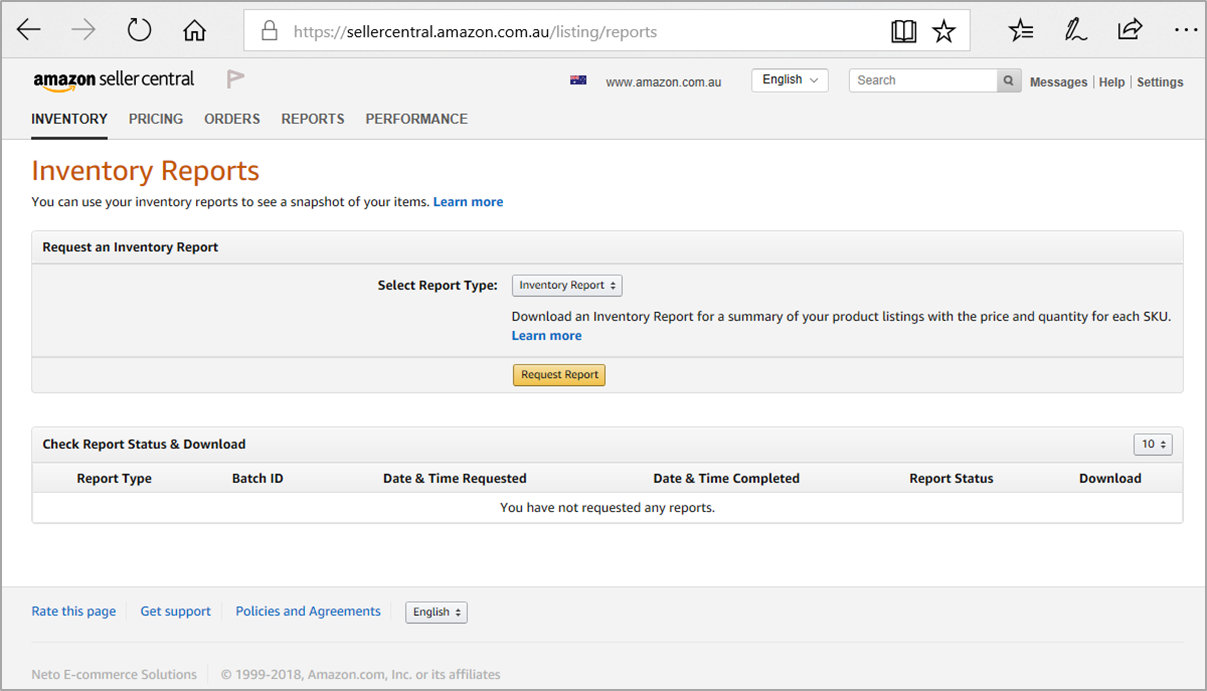Click the browser forward arrow
1207x691 pixels.
coord(84,30)
